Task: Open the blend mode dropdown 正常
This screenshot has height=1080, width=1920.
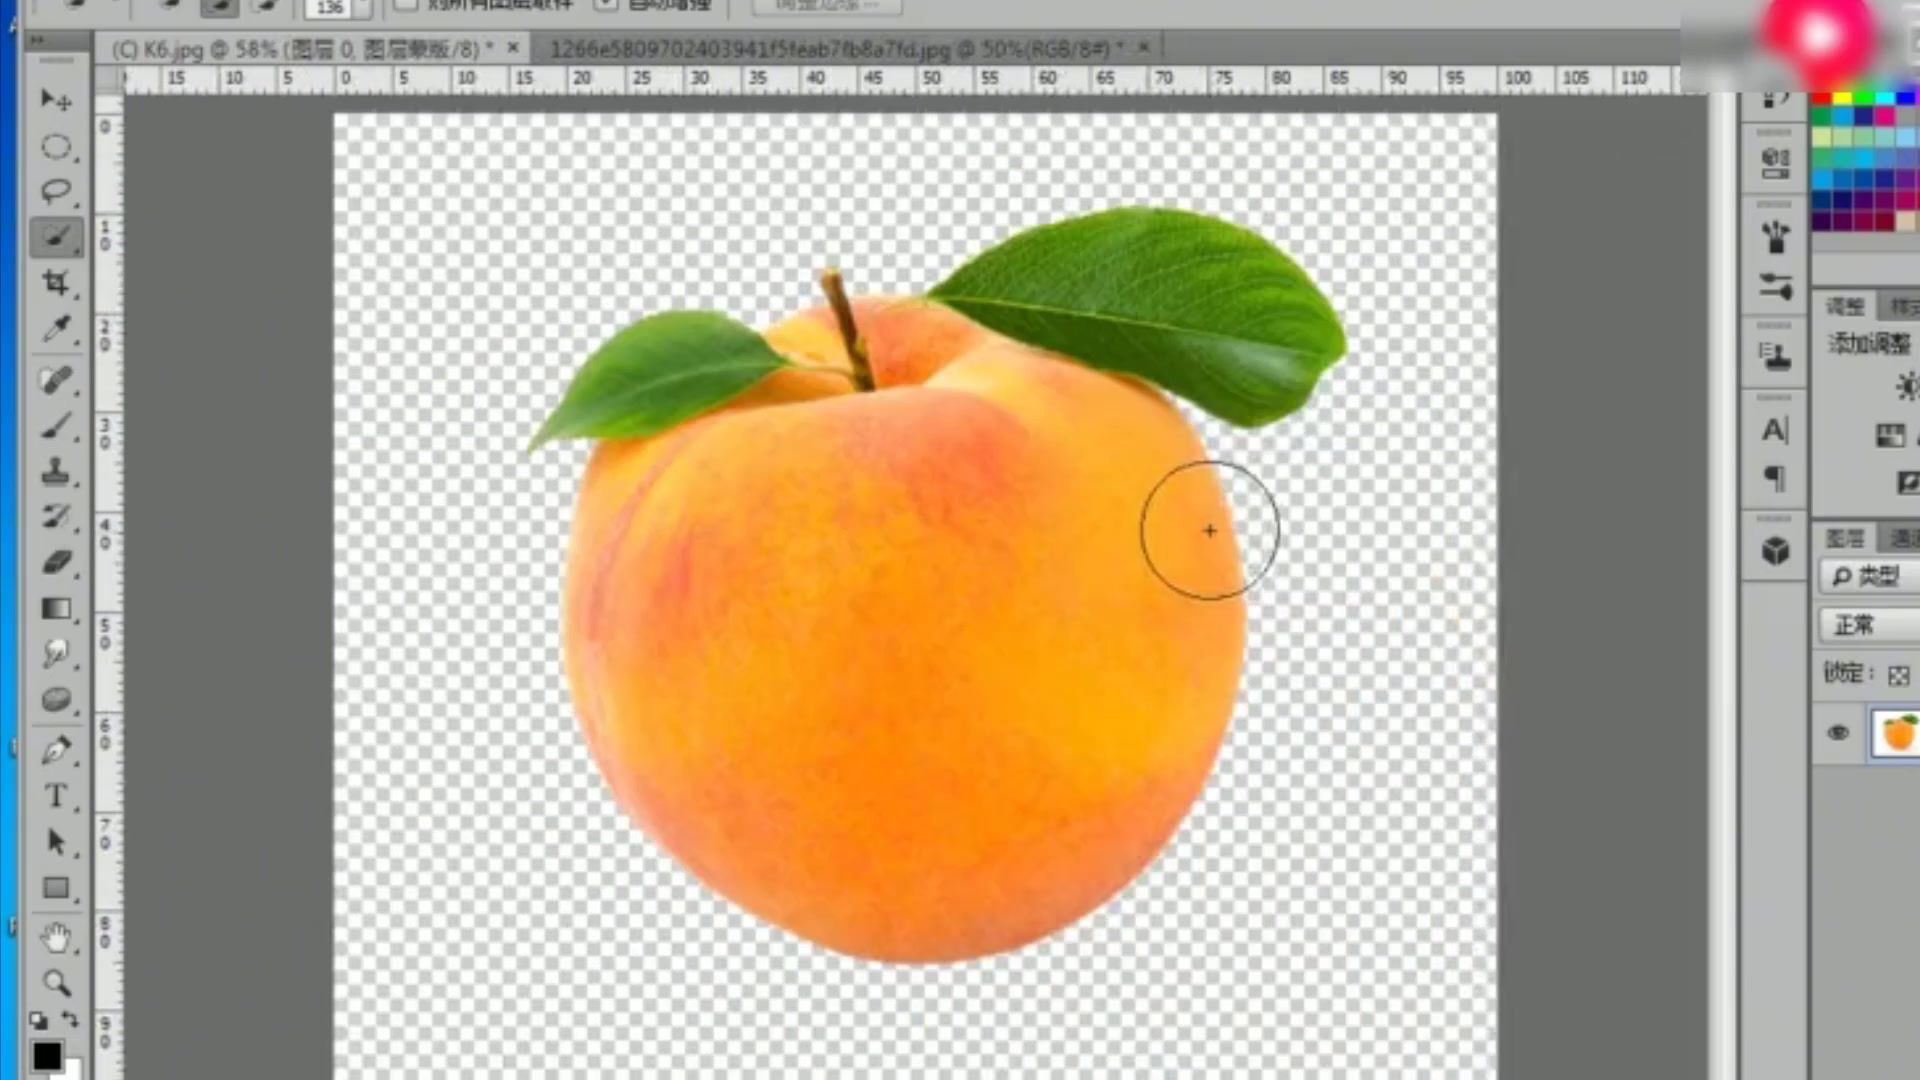Action: pyautogui.click(x=1865, y=626)
